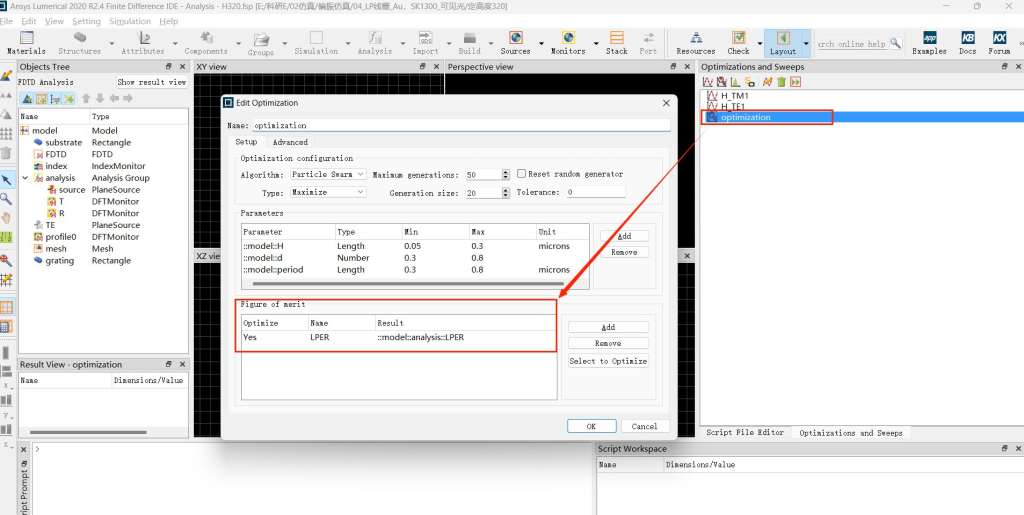1024x515 pixels.
Task: Increase Maximum generations with stepper arrow
Action: pyautogui.click(x=503, y=172)
